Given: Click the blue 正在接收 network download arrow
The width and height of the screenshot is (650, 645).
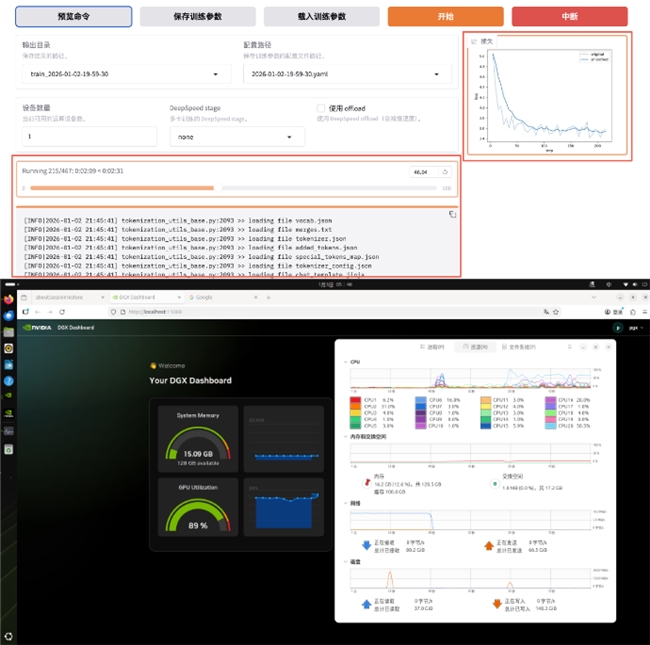Looking at the screenshot, I should (368, 546).
